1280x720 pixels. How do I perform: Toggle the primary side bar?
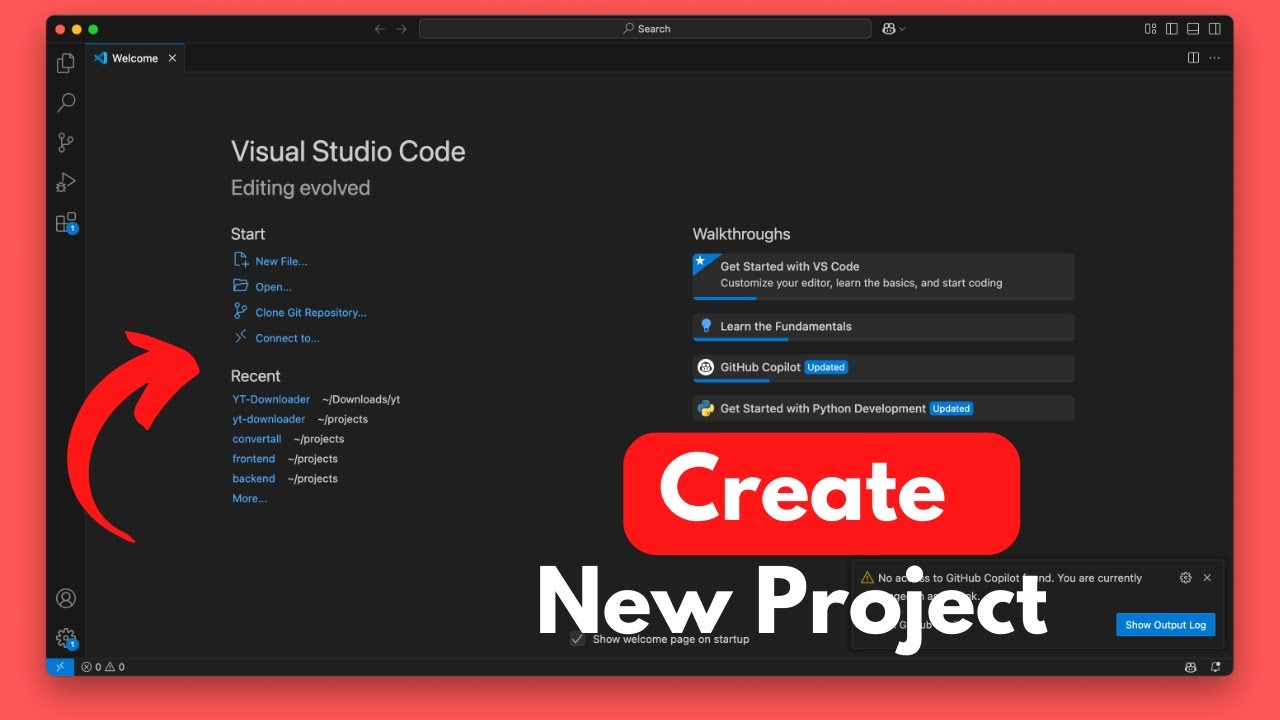pyautogui.click(x=1172, y=29)
